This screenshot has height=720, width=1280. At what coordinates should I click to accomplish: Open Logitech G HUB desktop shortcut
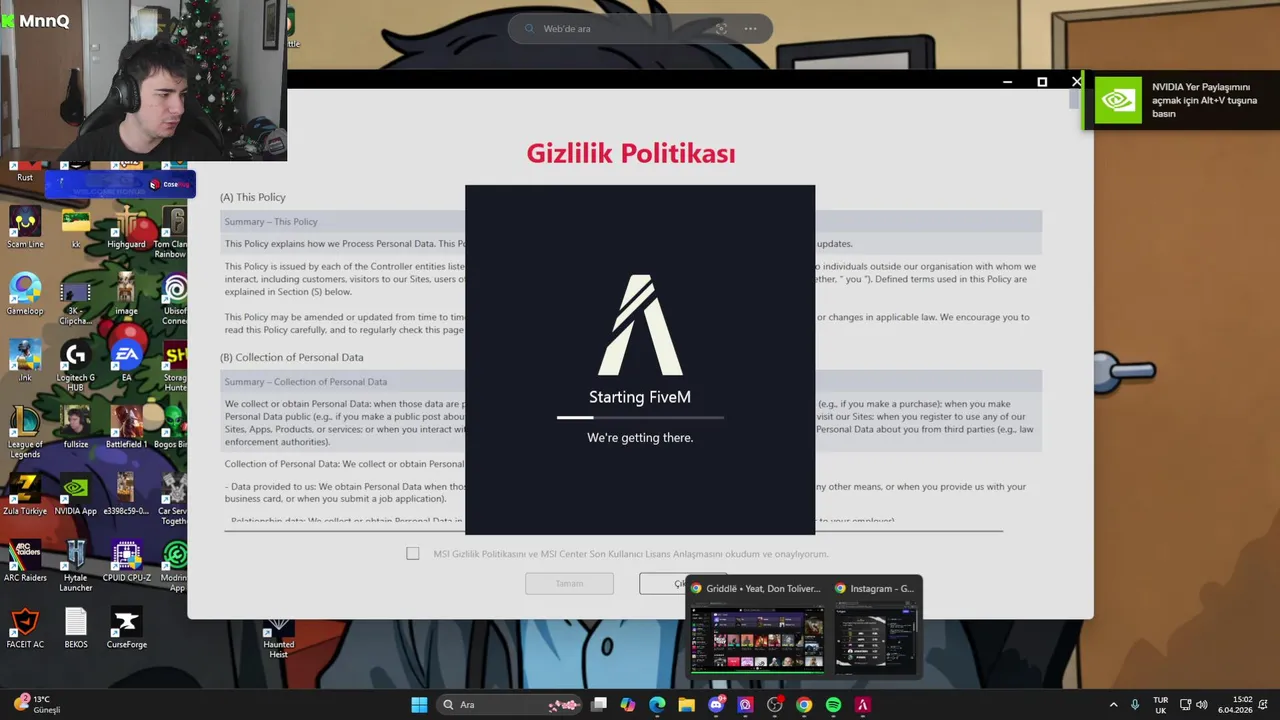pyautogui.click(x=75, y=367)
